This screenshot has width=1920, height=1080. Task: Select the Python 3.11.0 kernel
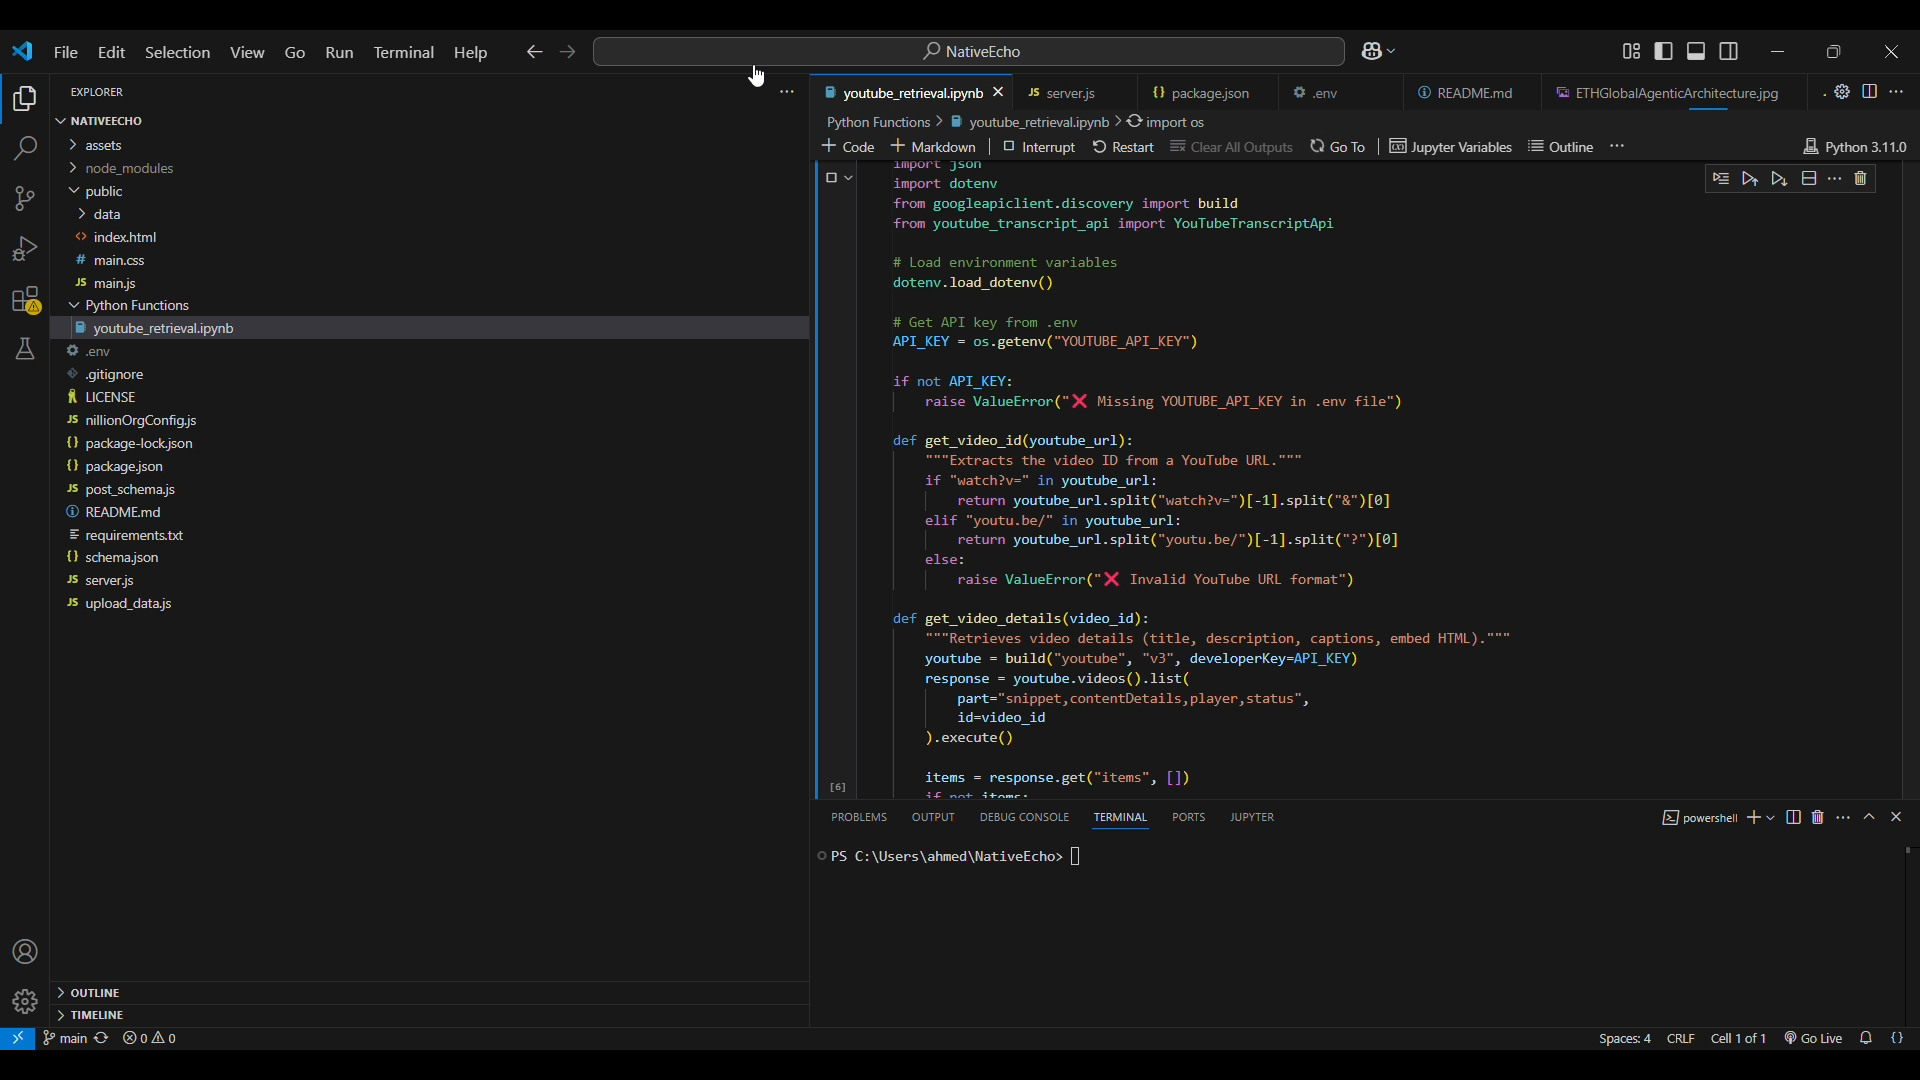pyautogui.click(x=1855, y=147)
